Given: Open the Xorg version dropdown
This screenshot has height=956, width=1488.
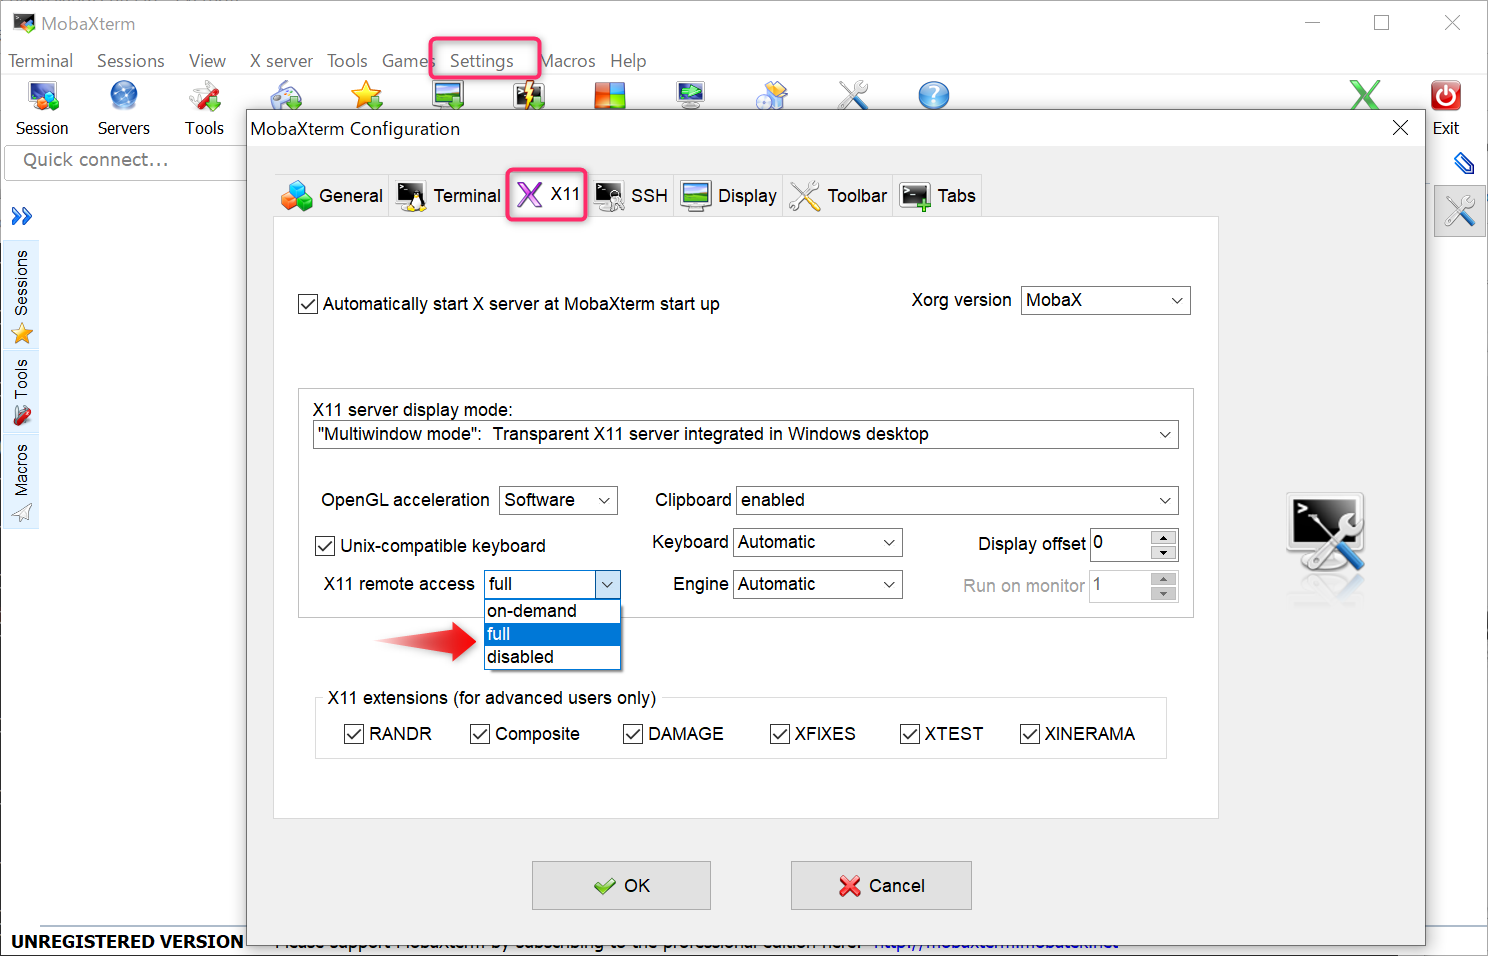Looking at the screenshot, I should coord(1105,300).
